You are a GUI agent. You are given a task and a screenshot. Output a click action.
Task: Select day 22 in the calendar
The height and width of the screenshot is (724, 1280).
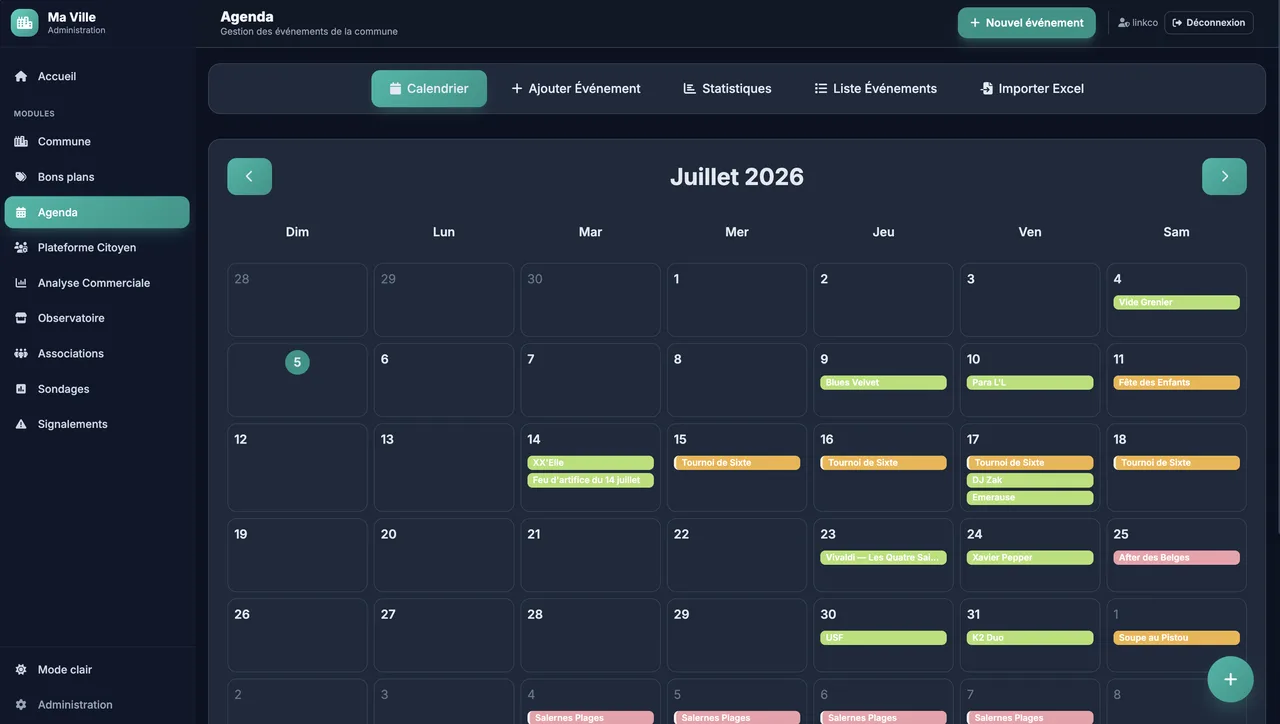(x=737, y=555)
